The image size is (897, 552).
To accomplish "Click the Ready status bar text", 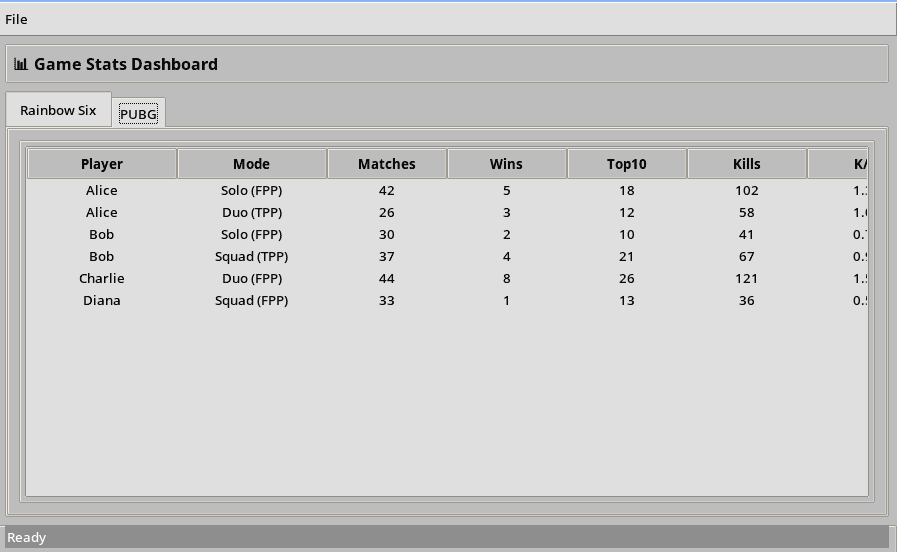I will (x=26, y=538).
